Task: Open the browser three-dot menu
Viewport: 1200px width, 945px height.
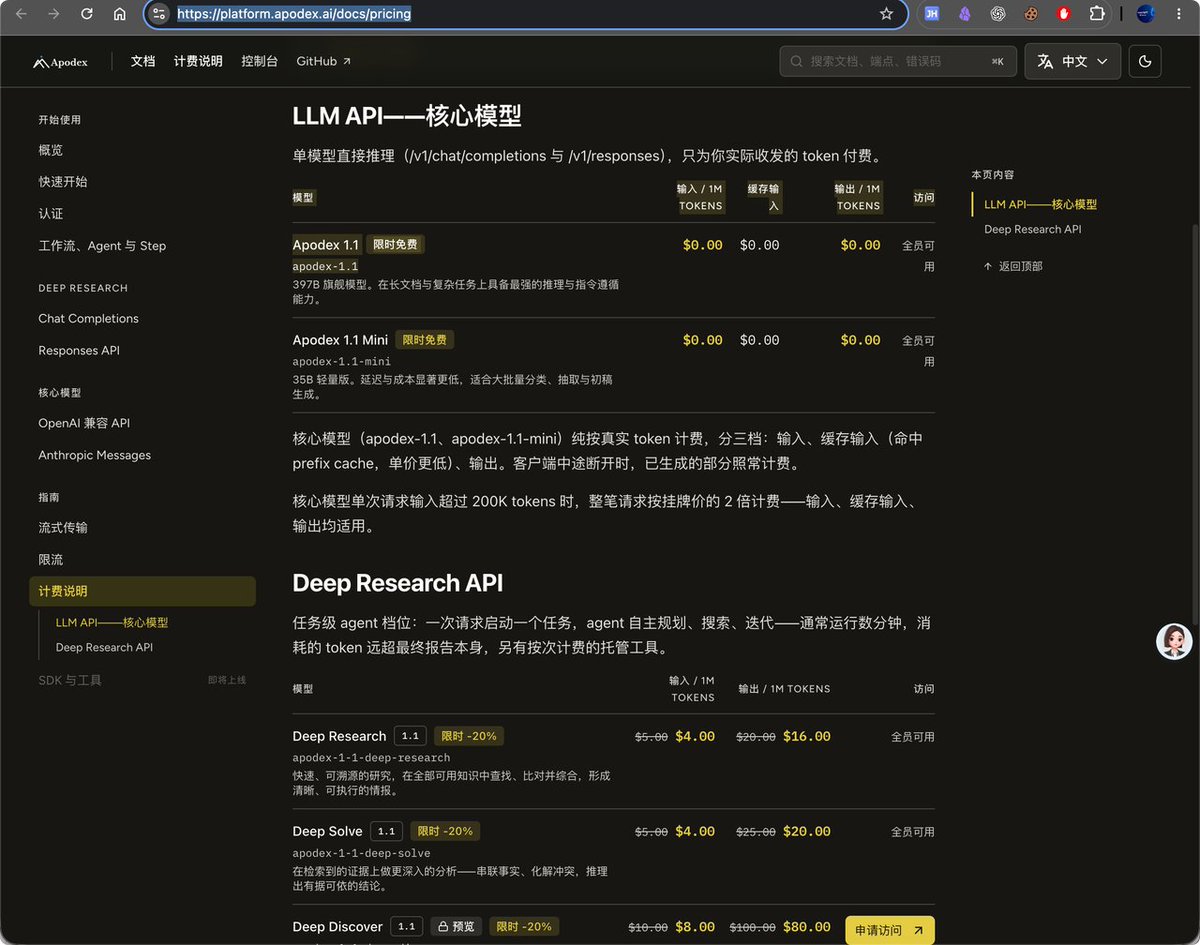Action: [1179, 14]
